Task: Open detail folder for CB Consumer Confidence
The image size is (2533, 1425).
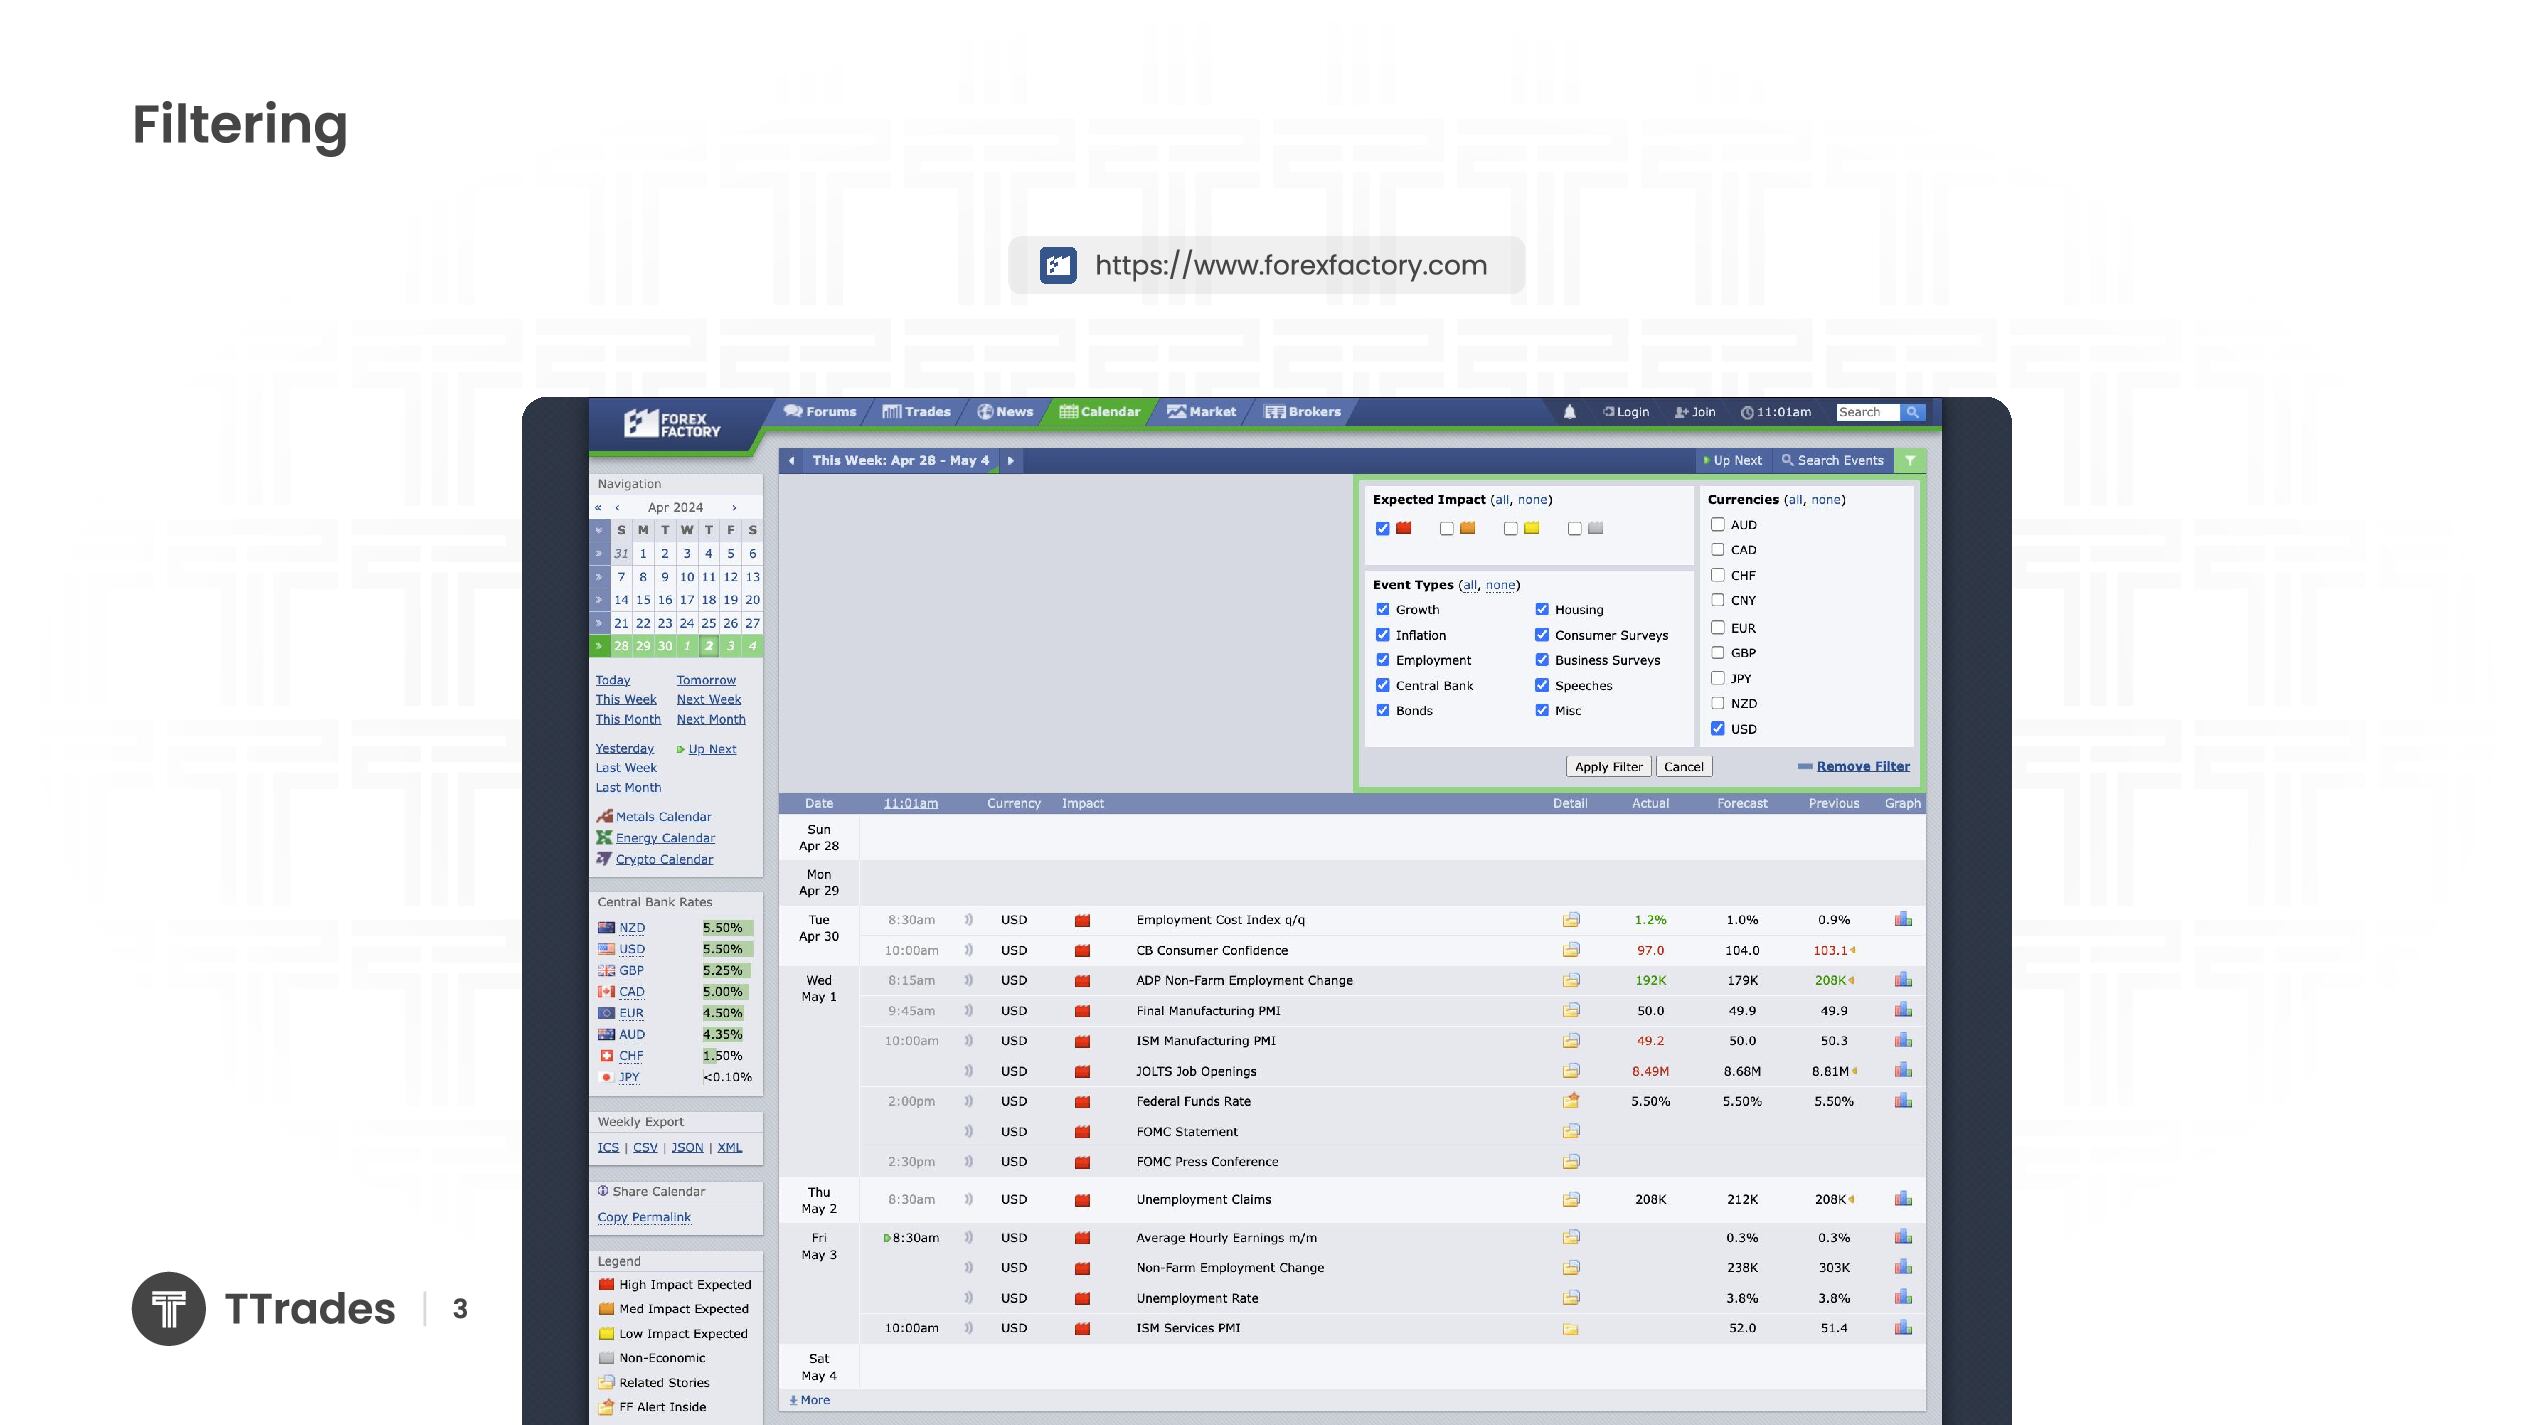Action: pyautogui.click(x=1571, y=950)
